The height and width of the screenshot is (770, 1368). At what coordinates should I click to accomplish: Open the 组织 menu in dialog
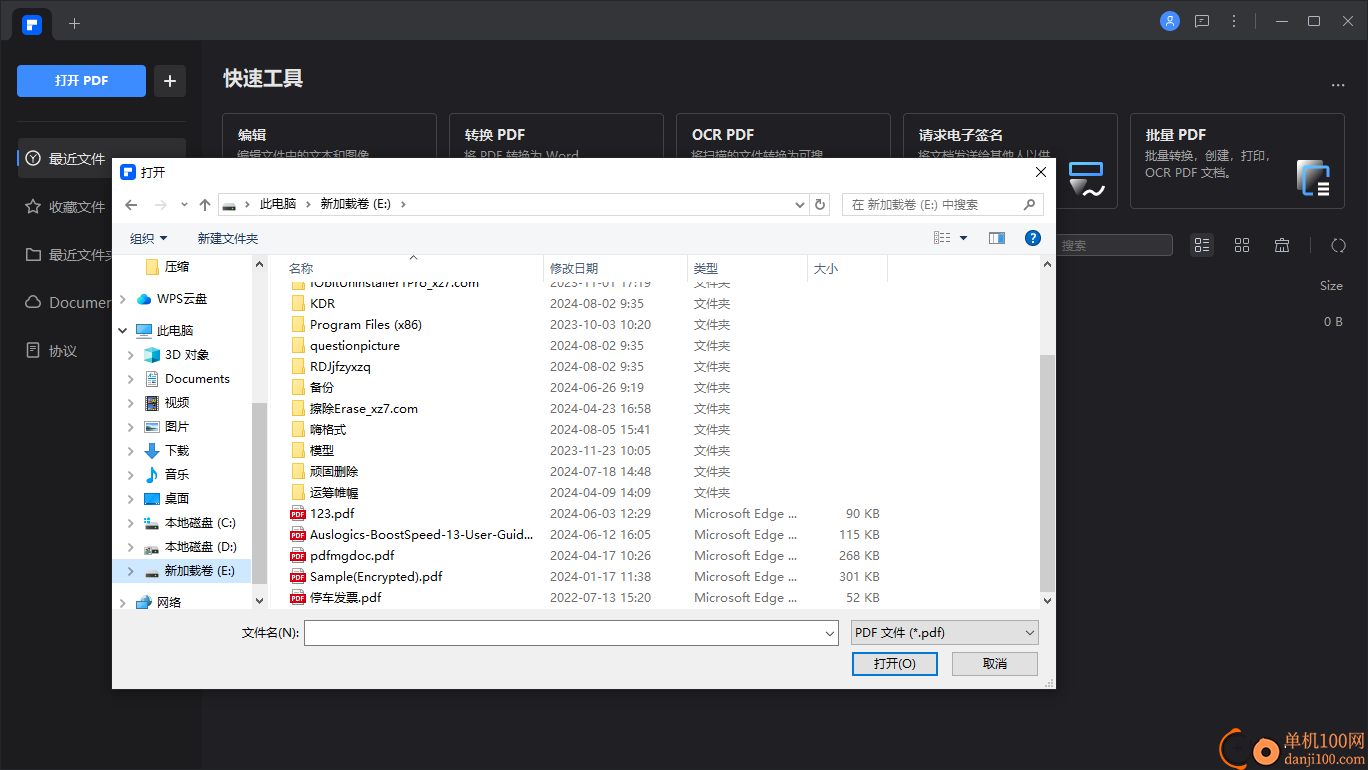click(148, 238)
